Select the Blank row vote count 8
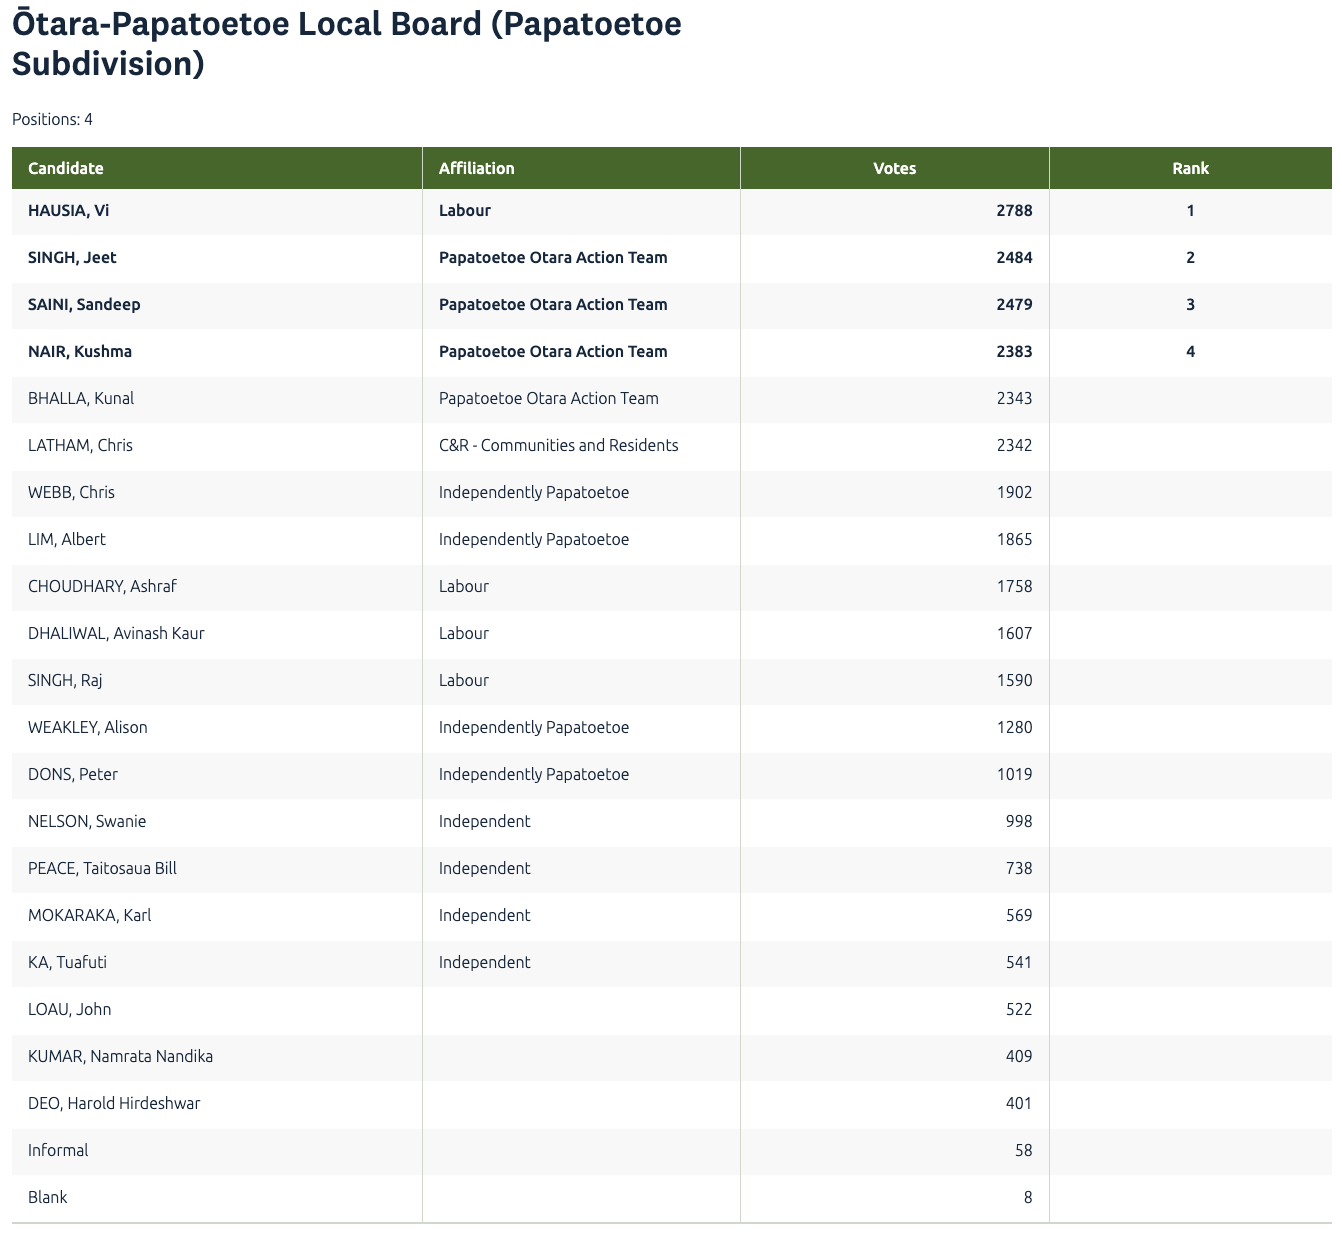 coord(1027,1198)
